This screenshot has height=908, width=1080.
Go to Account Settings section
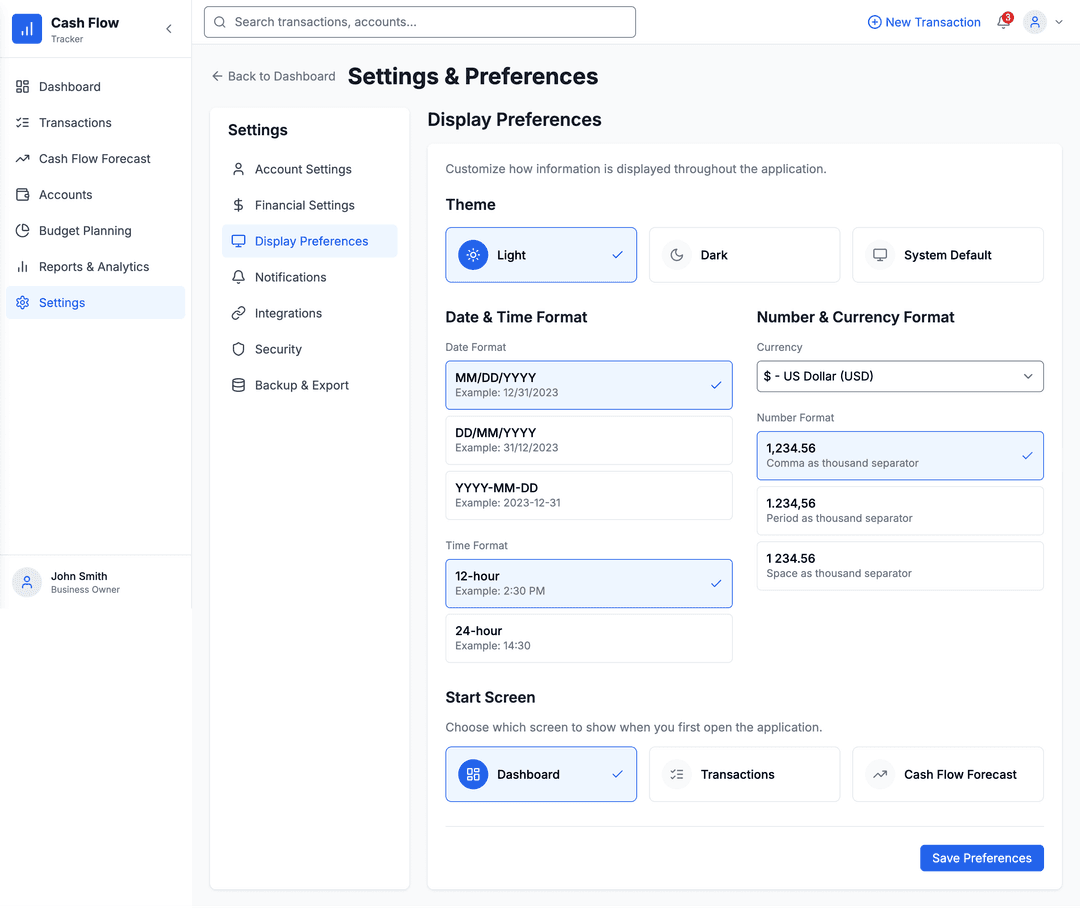point(303,169)
